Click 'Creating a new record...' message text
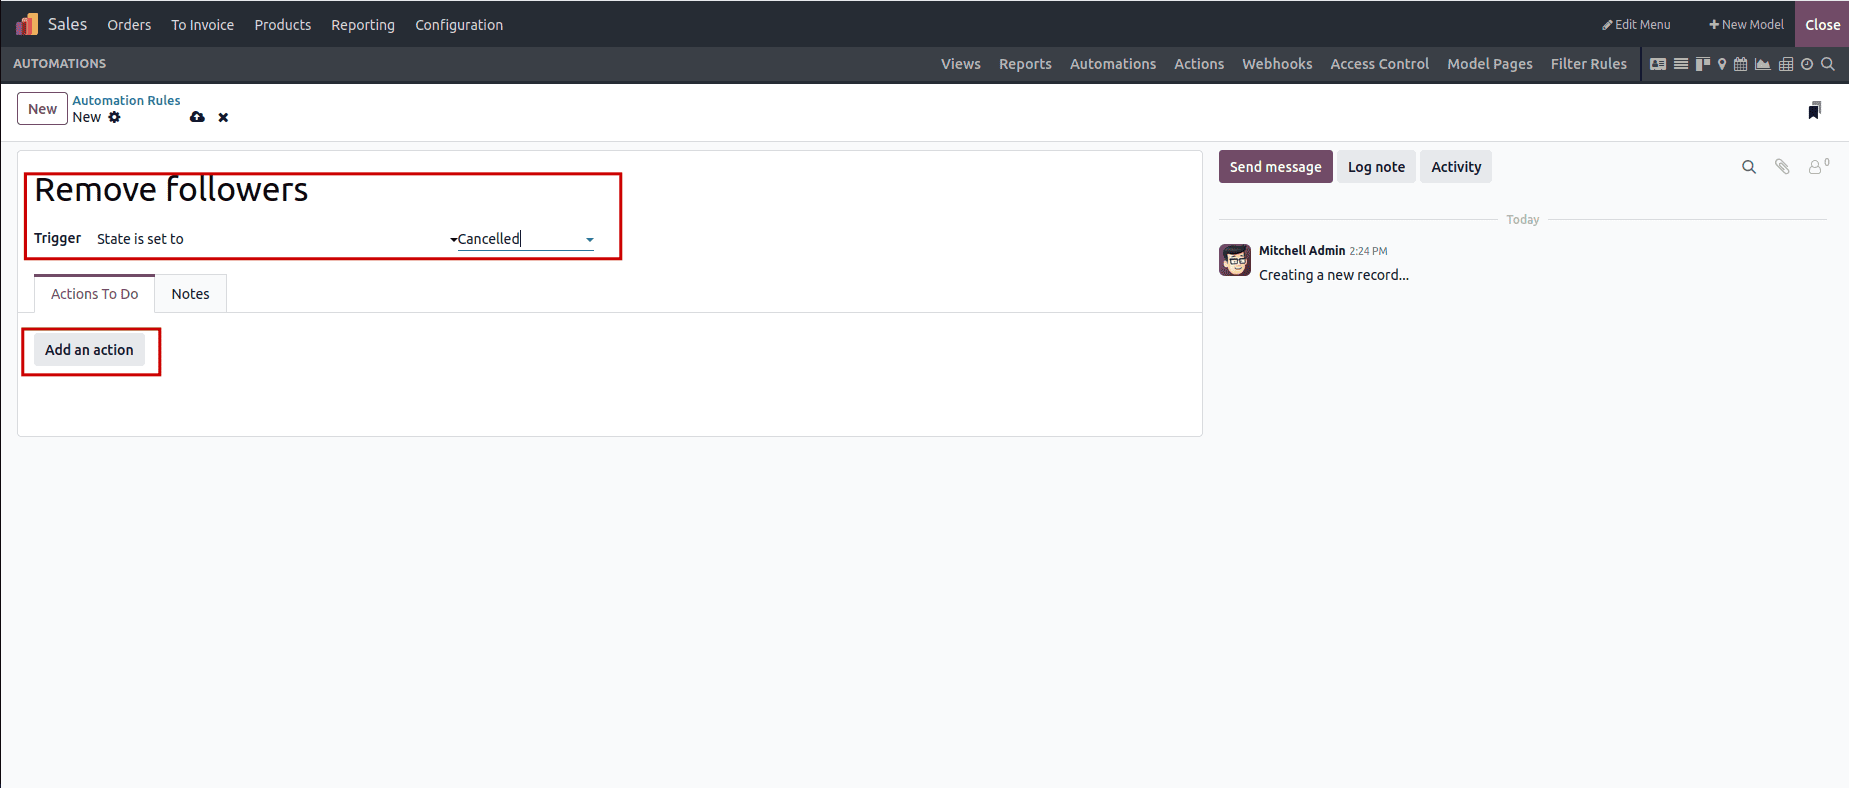 coord(1334,275)
